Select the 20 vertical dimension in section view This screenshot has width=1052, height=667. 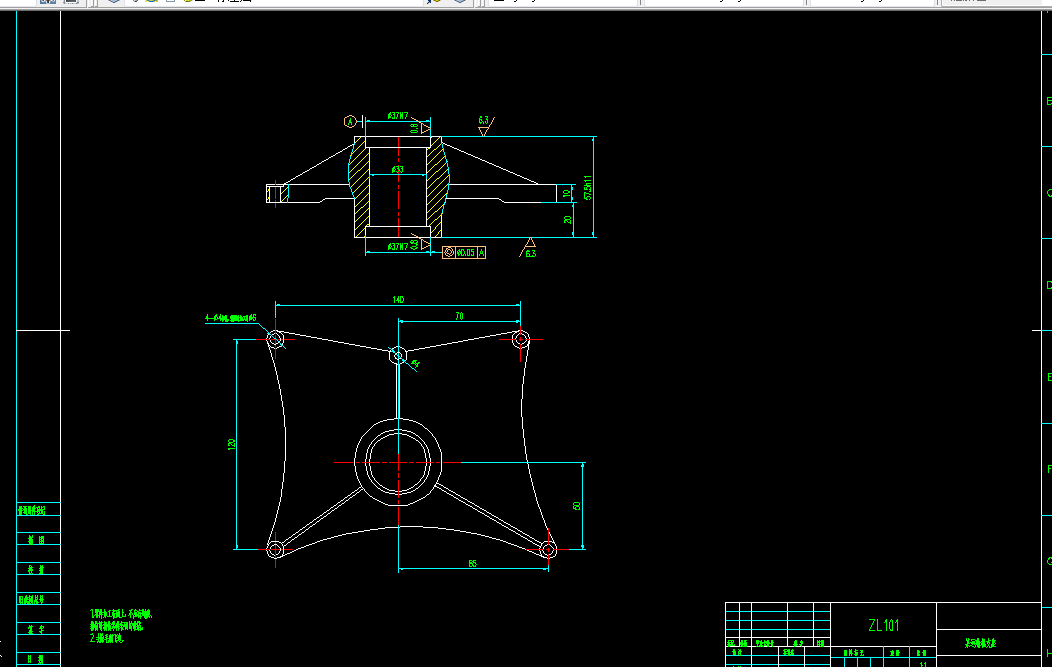568,220
